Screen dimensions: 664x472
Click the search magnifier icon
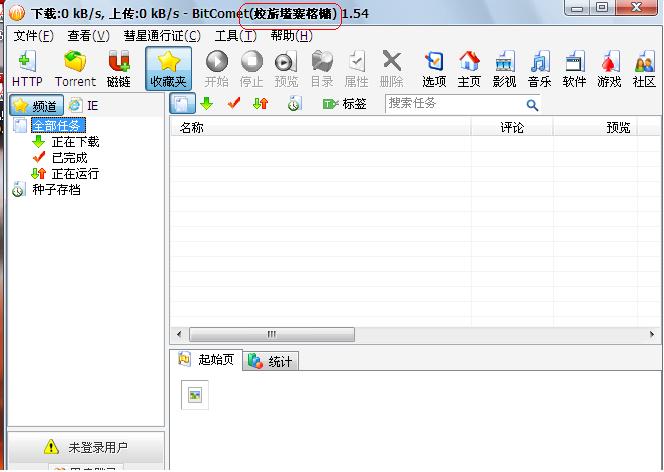pos(532,105)
